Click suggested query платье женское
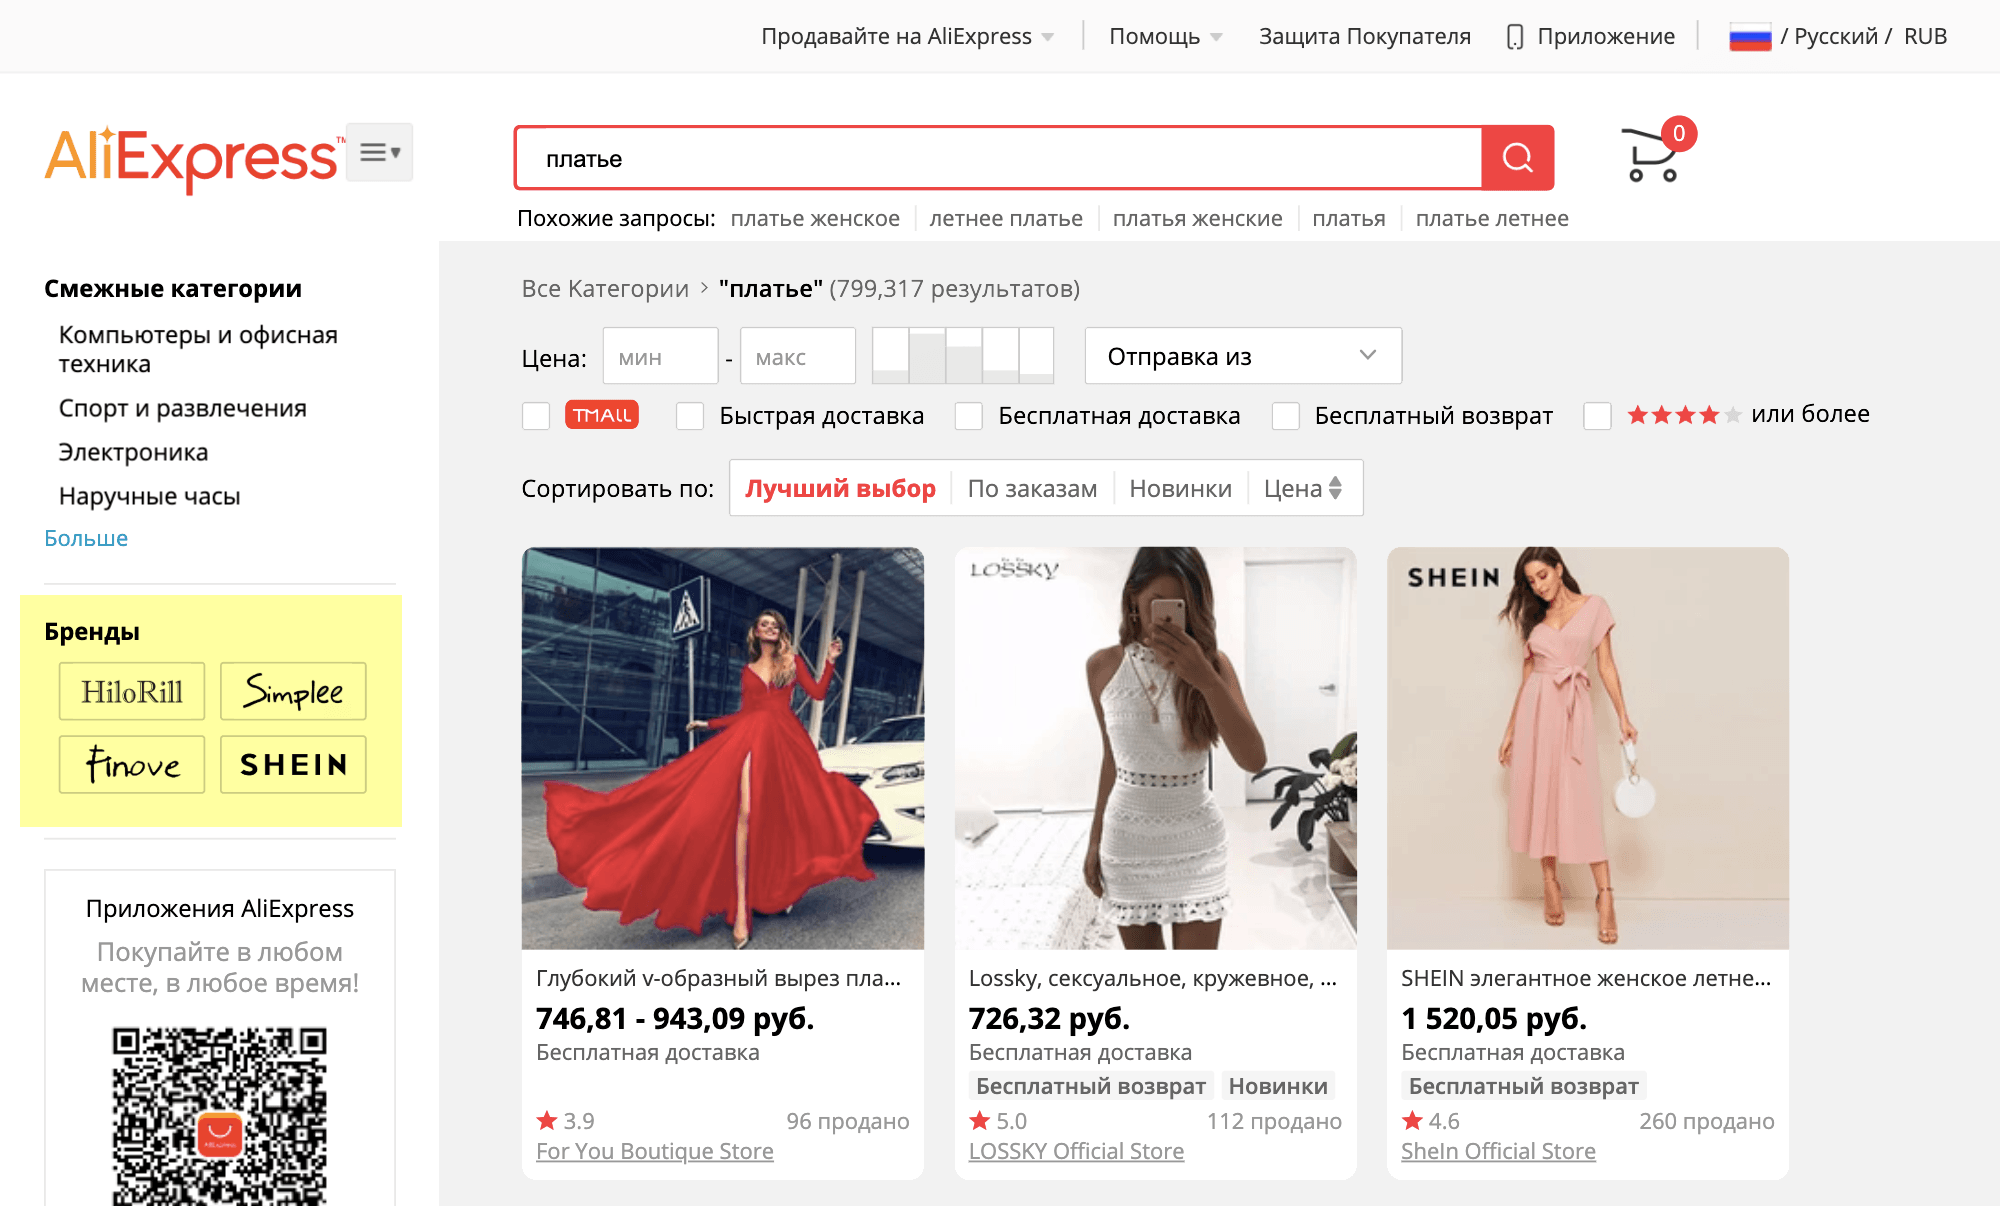The height and width of the screenshot is (1206, 2000). point(815,219)
